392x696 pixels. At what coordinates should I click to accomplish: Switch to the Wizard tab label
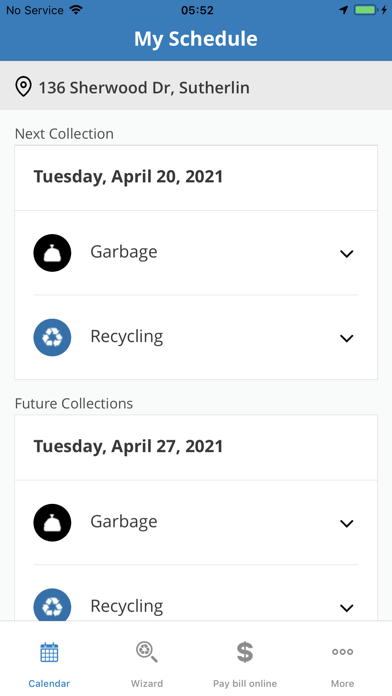point(147,684)
